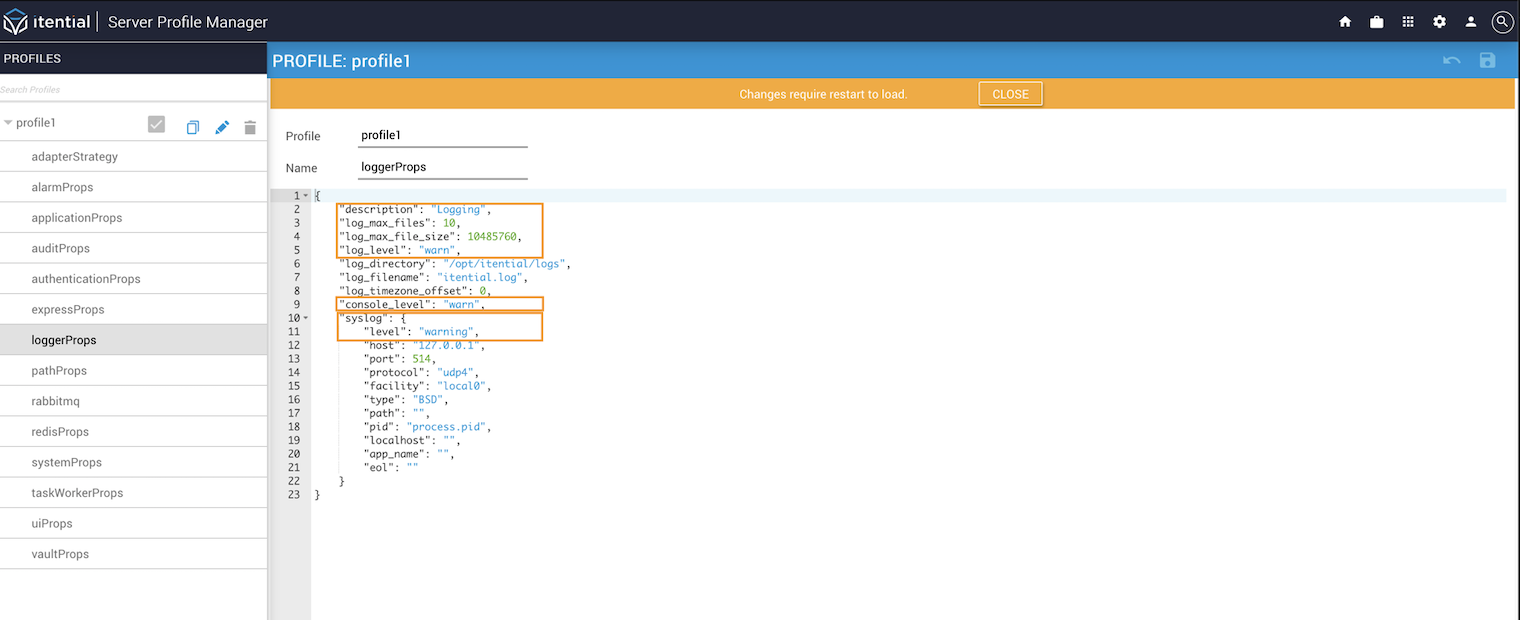Select auditProps in profile list

(x=134, y=248)
